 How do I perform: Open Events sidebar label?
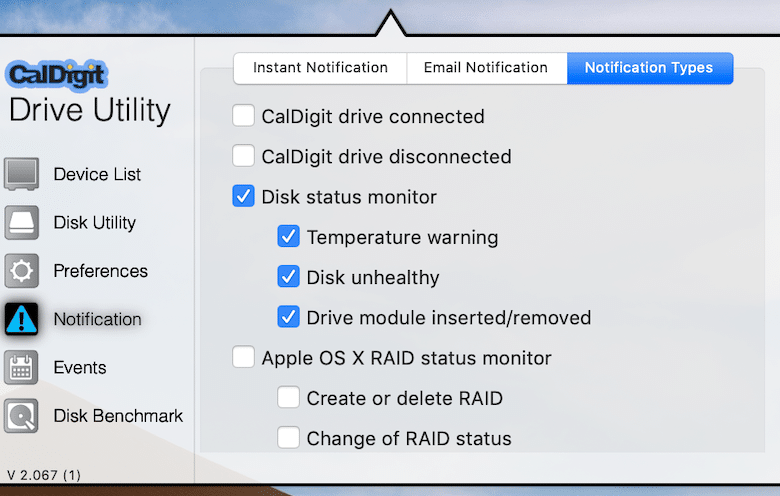[x=80, y=368]
